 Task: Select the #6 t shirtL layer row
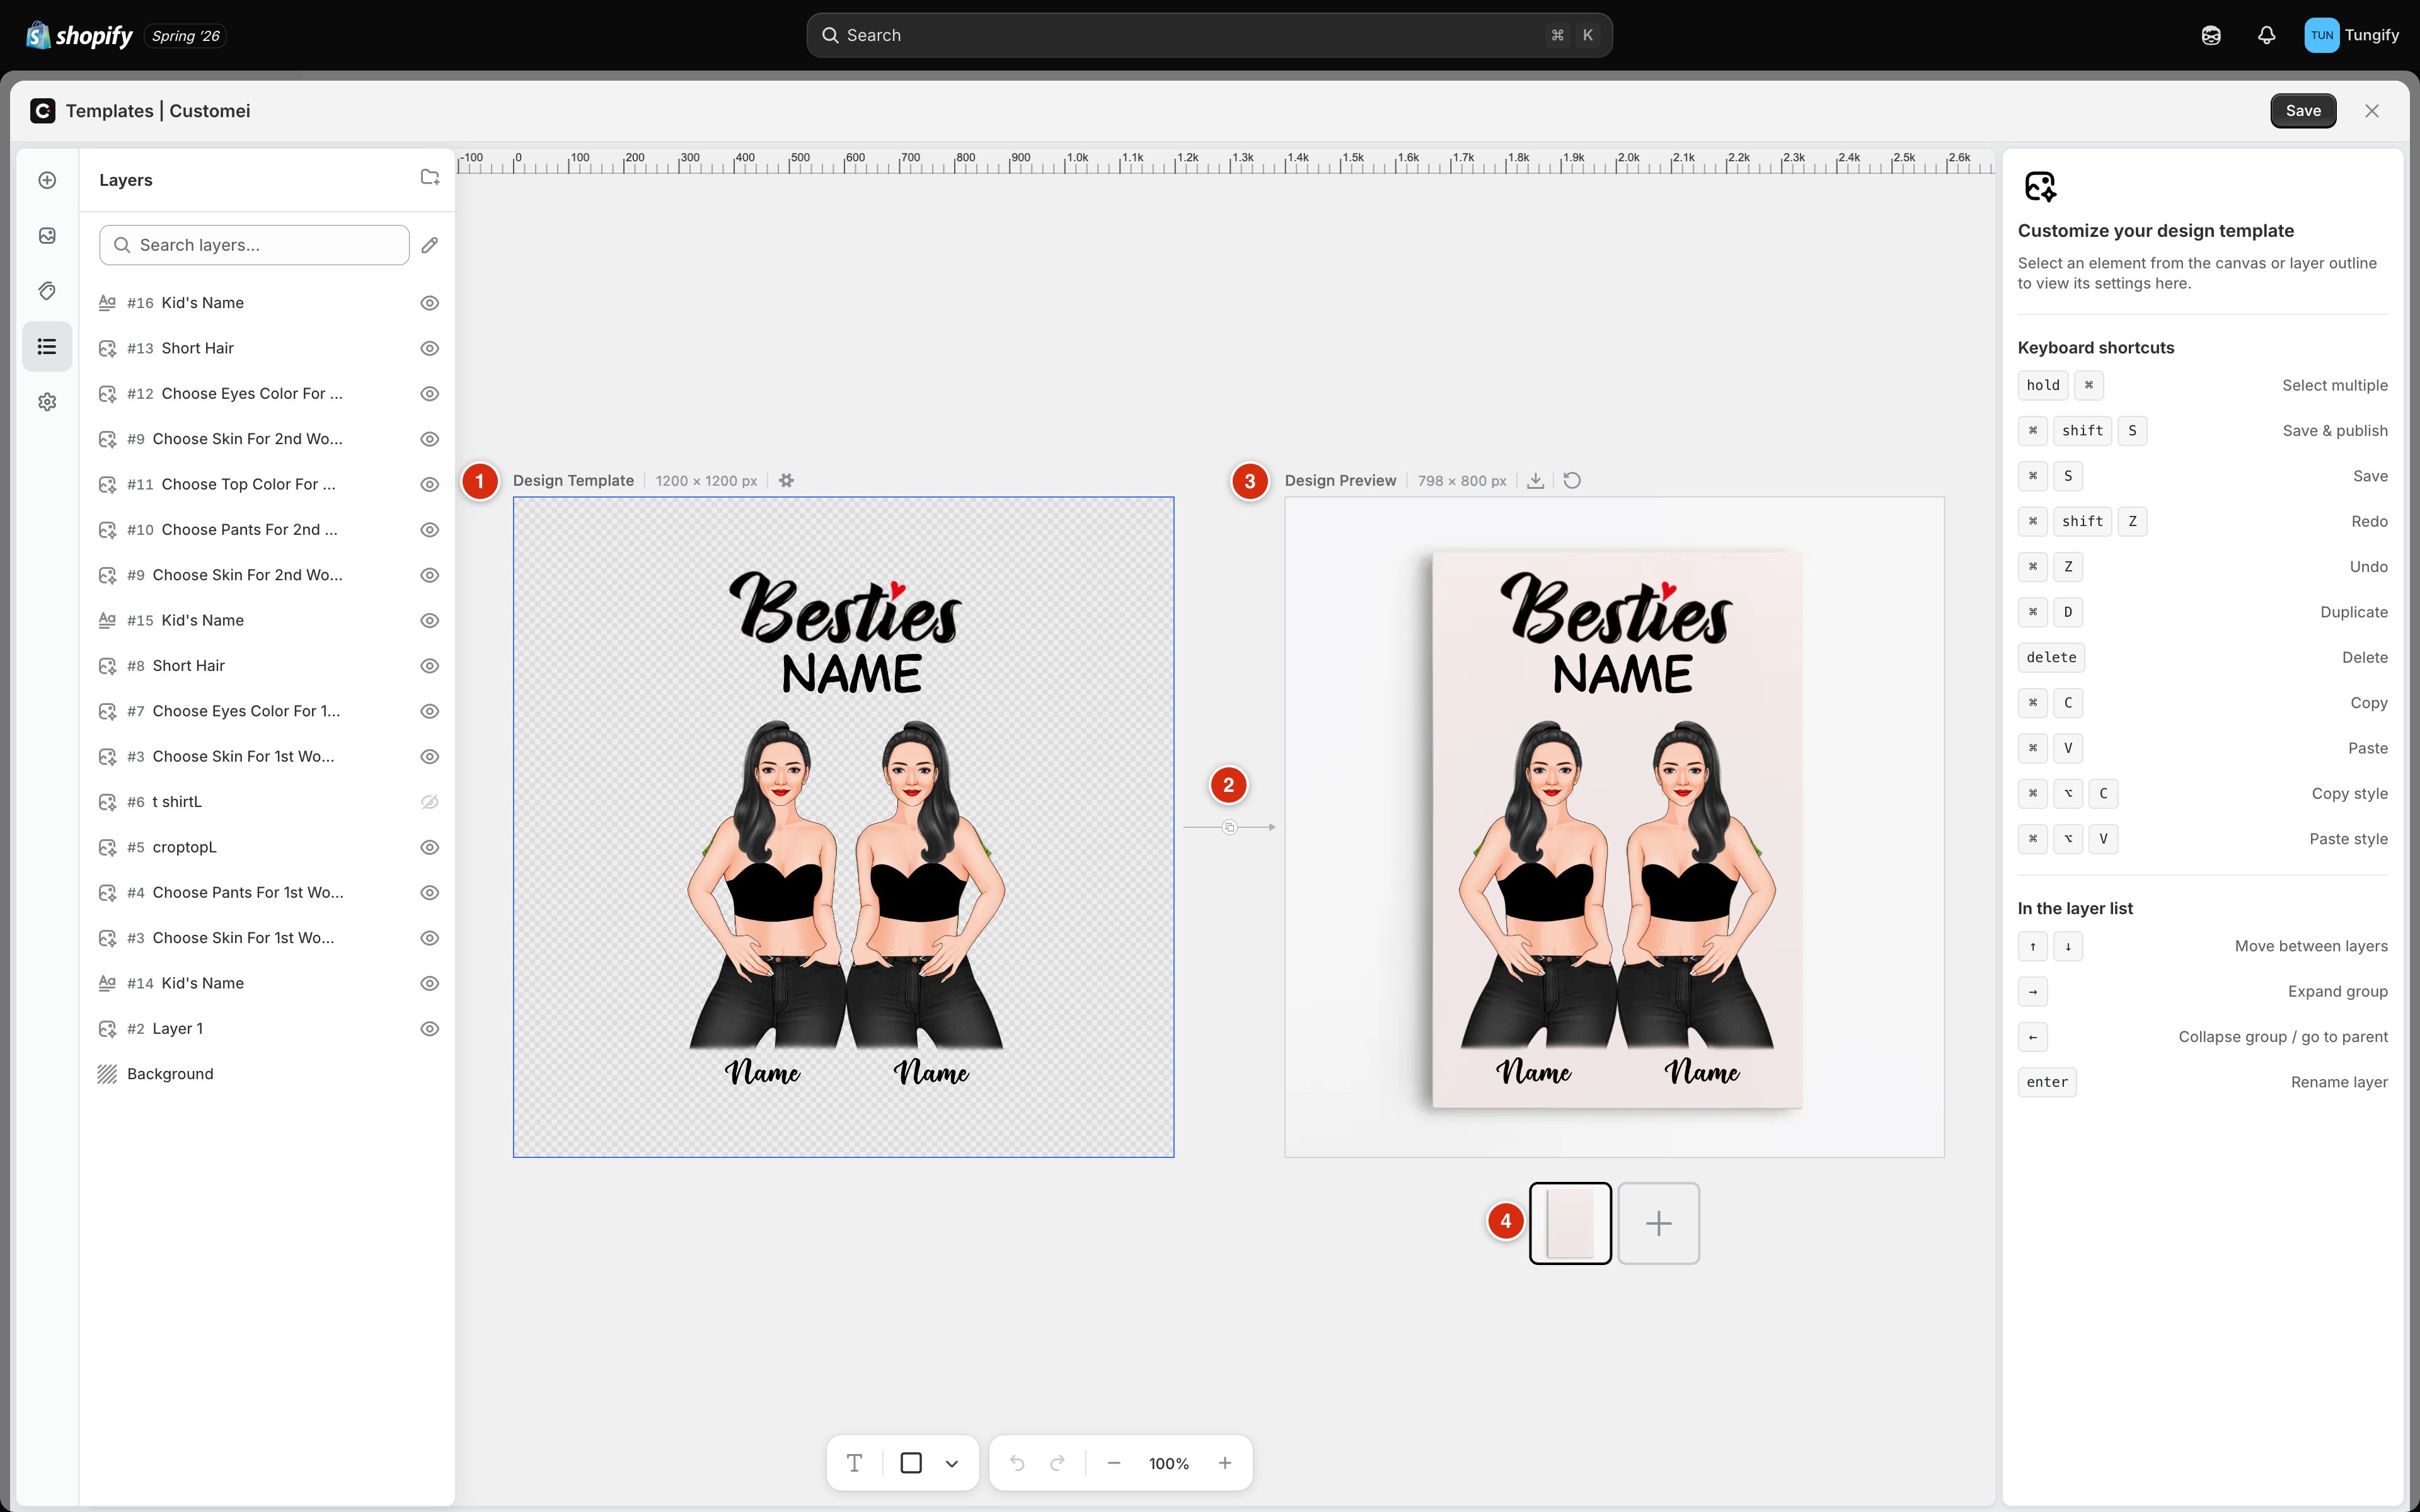[x=267, y=802]
